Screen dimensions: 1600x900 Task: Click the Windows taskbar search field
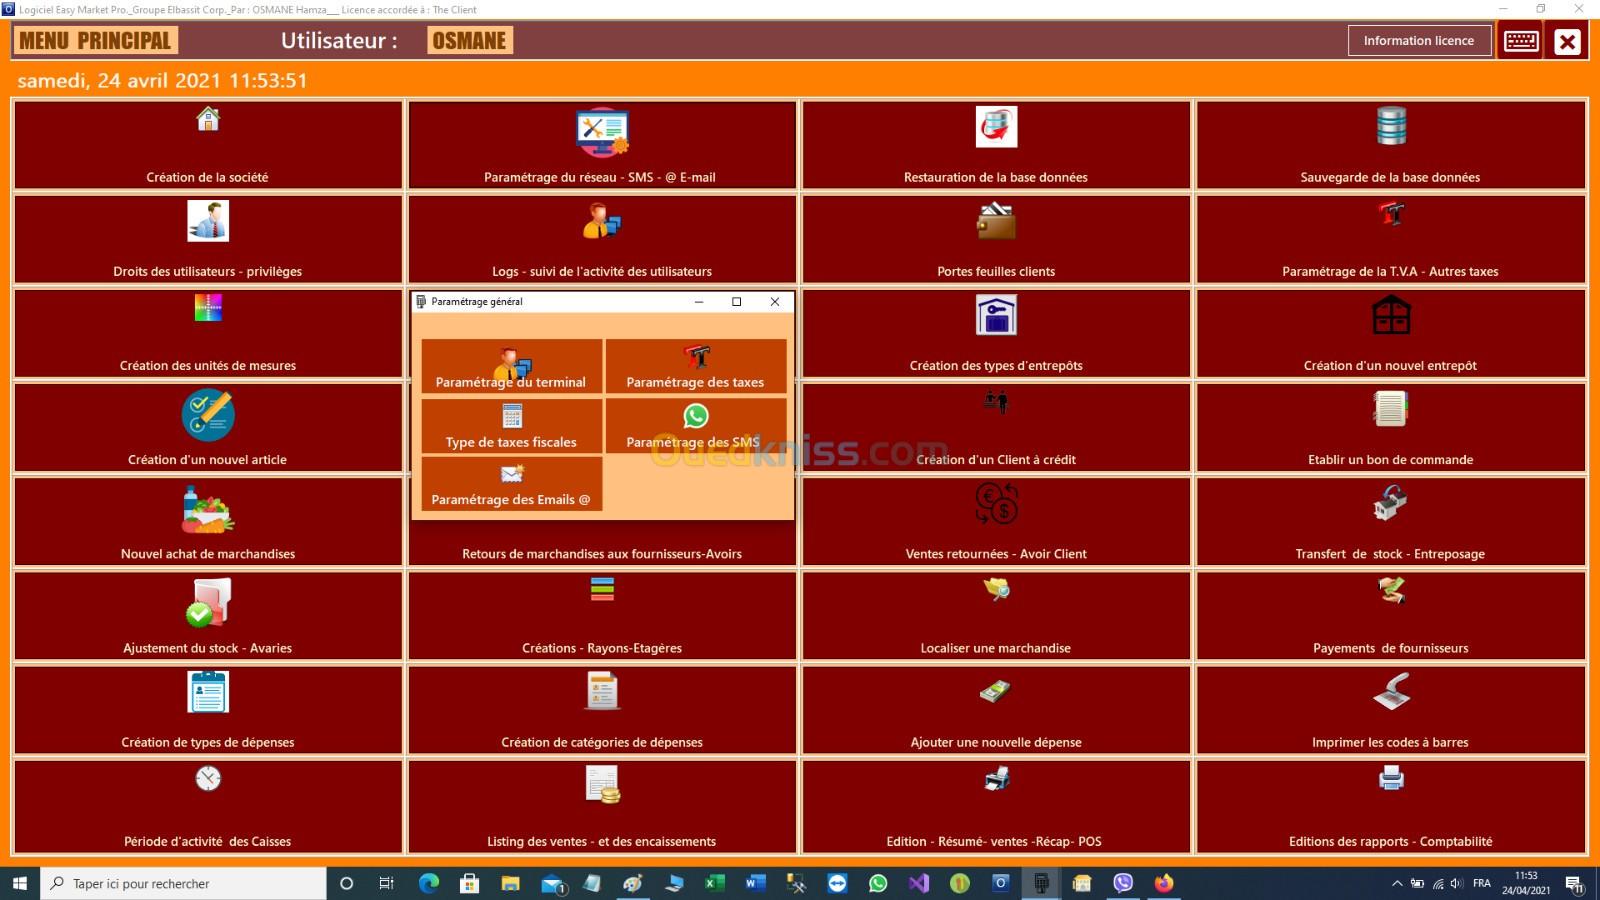tap(185, 884)
